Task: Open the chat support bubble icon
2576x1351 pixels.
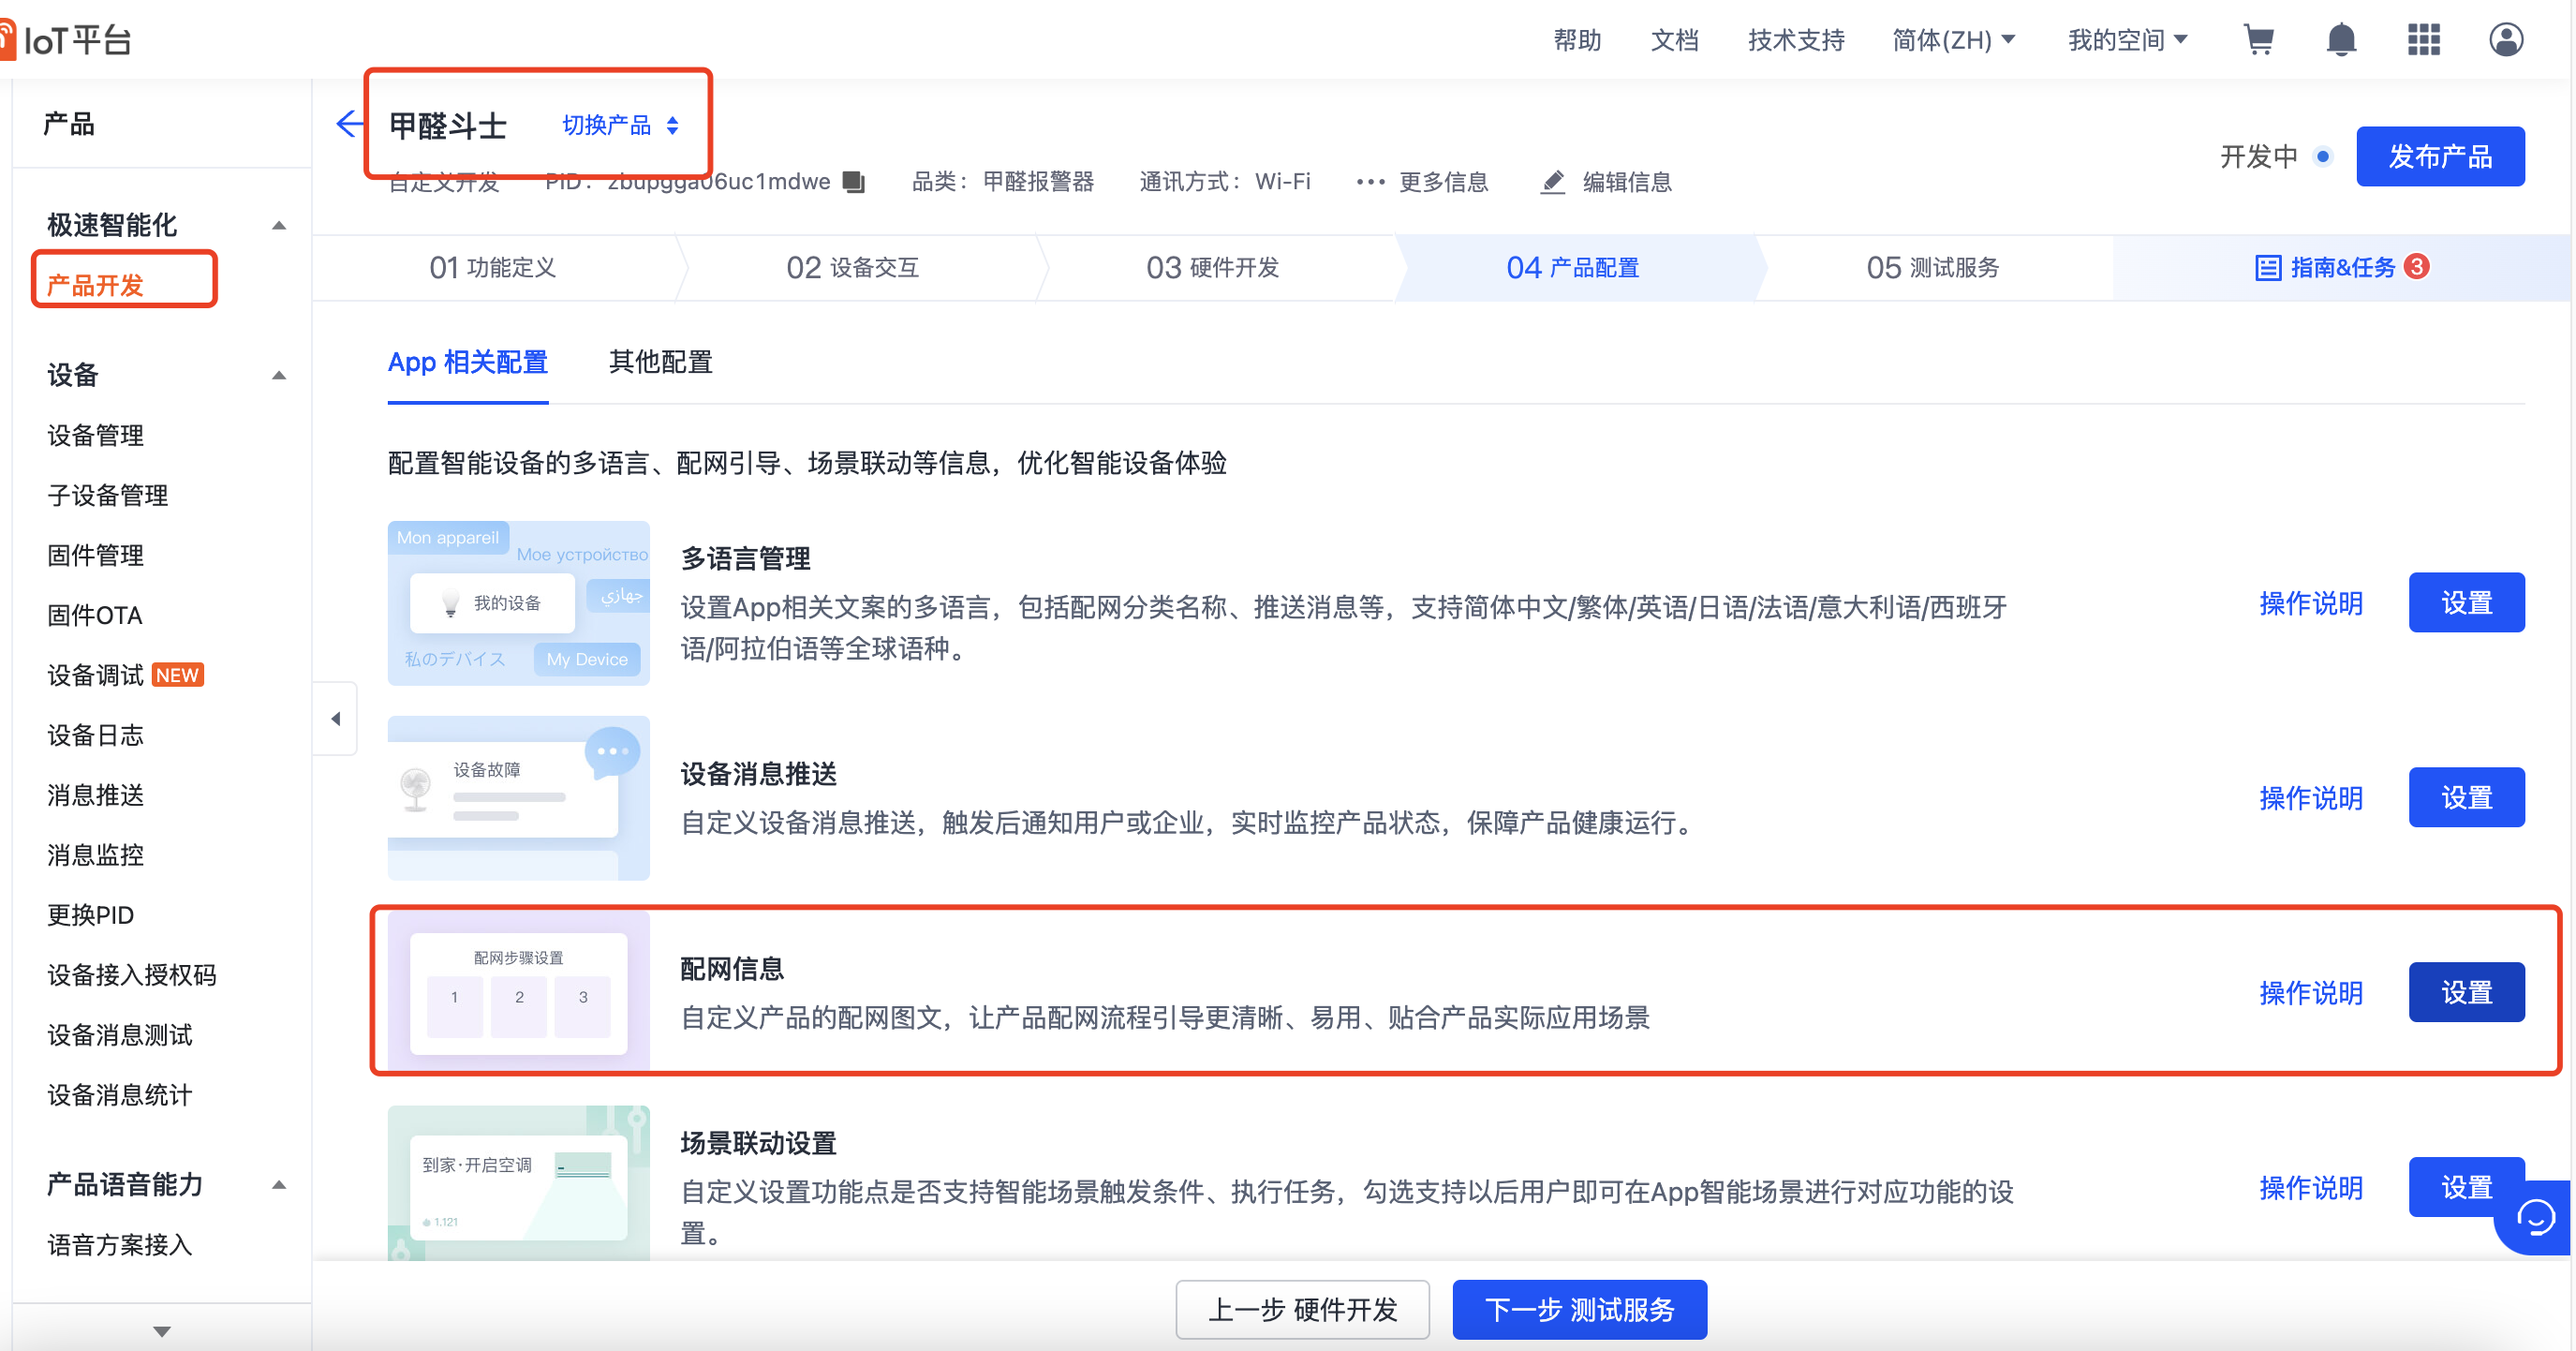Action: [2535, 1217]
